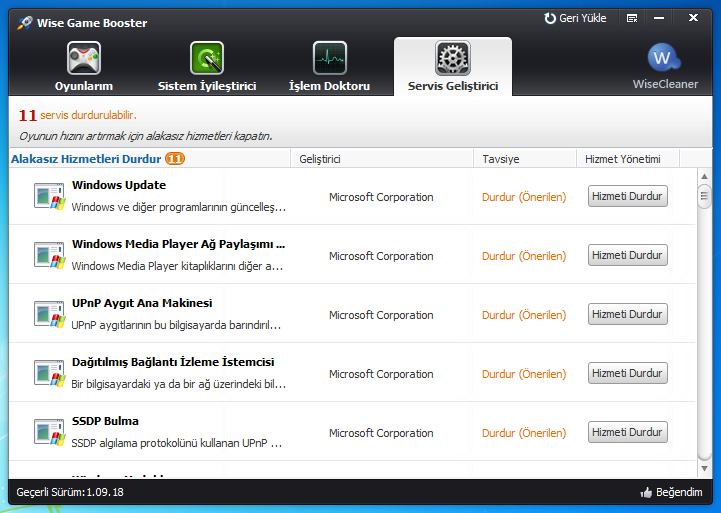This screenshot has height=513, width=721.
Task: Click the Beğendim like button
Action: point(671,492)
